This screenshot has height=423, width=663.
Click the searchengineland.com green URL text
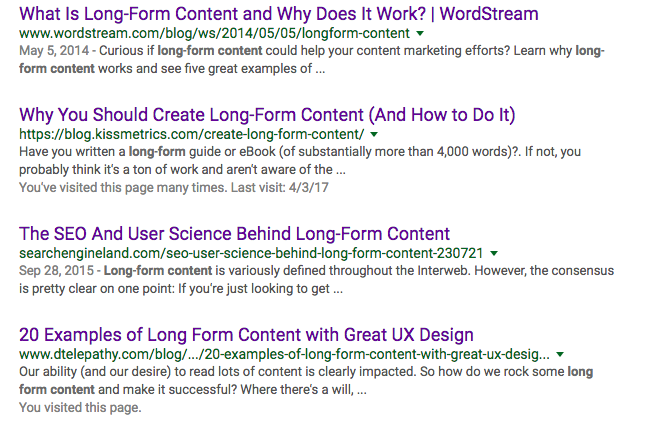[251, 253]
